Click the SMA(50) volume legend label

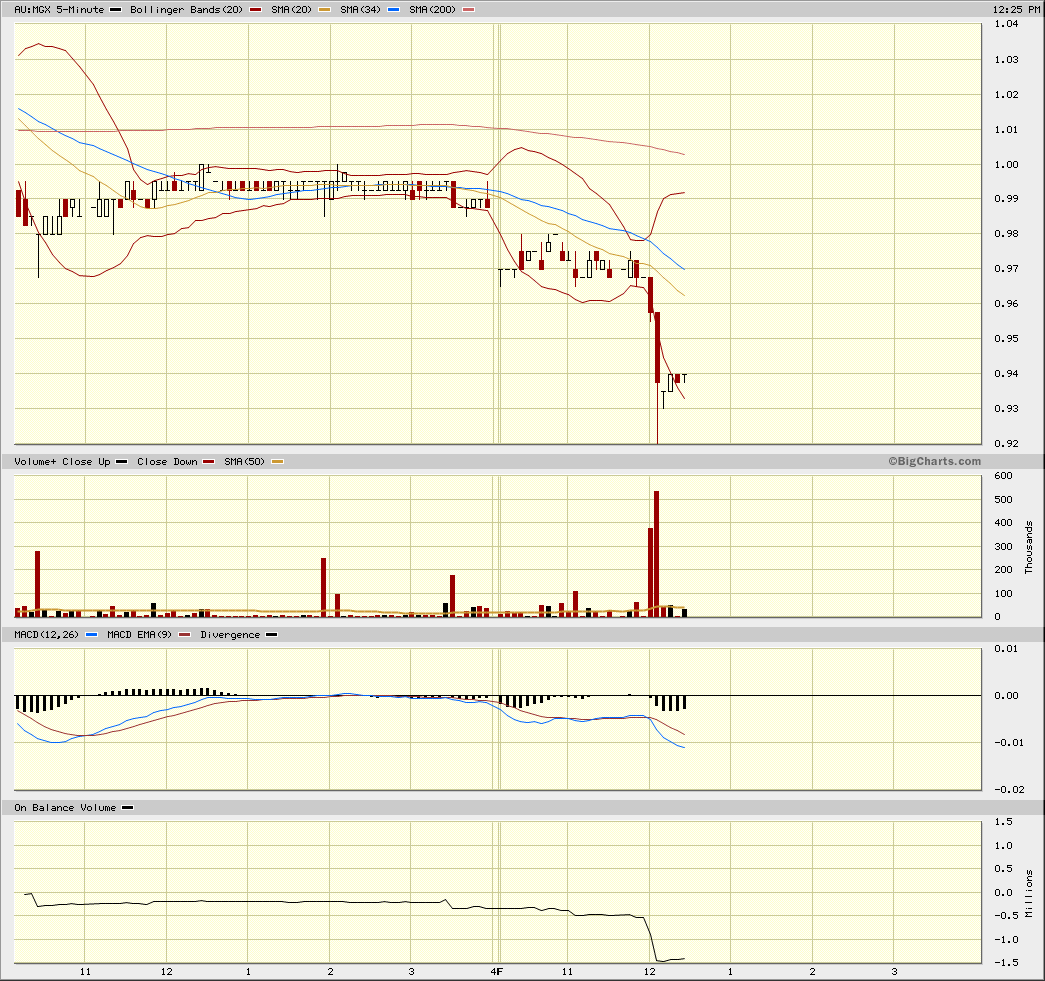(x=244, y=461)
